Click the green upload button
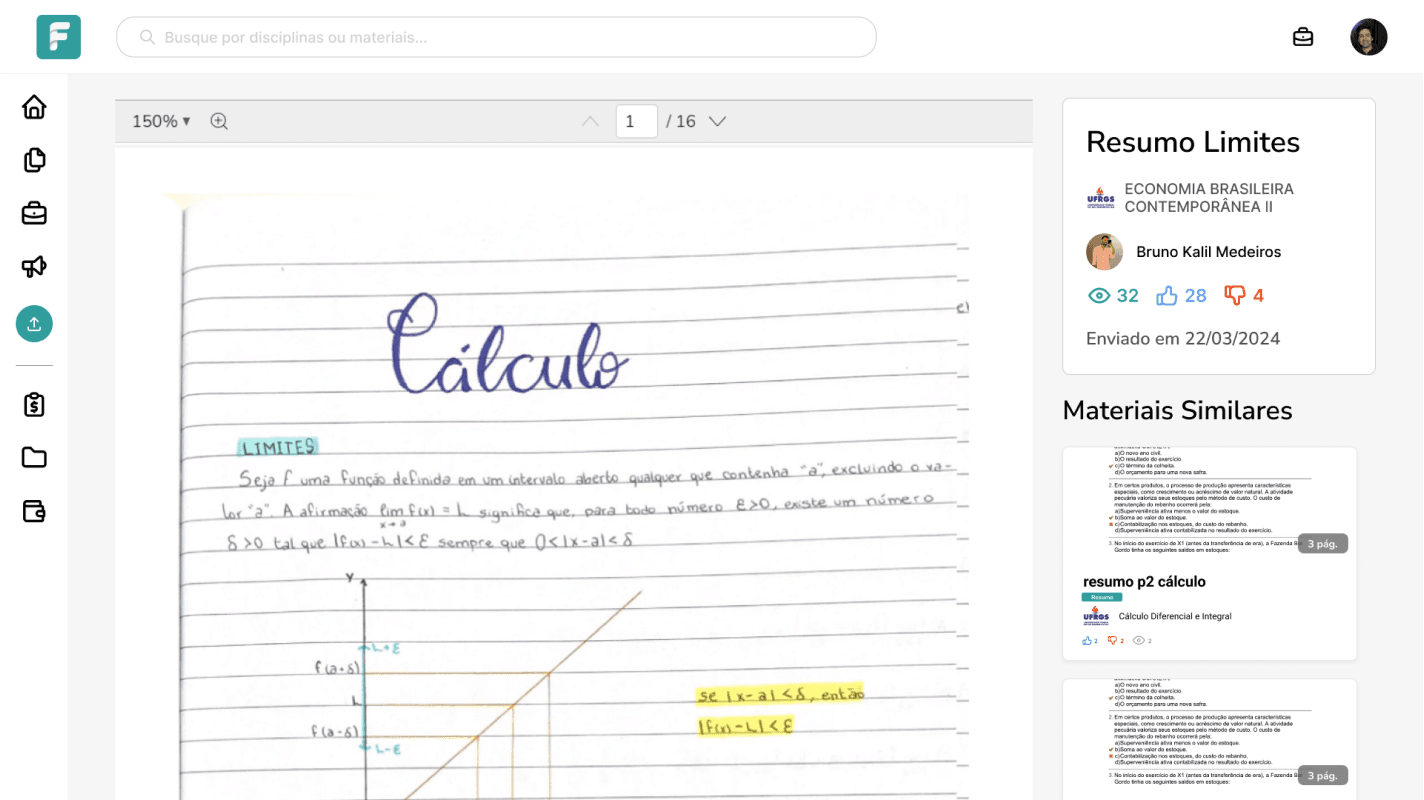Screen dimensions: 1424x800 tap(34, 324)
